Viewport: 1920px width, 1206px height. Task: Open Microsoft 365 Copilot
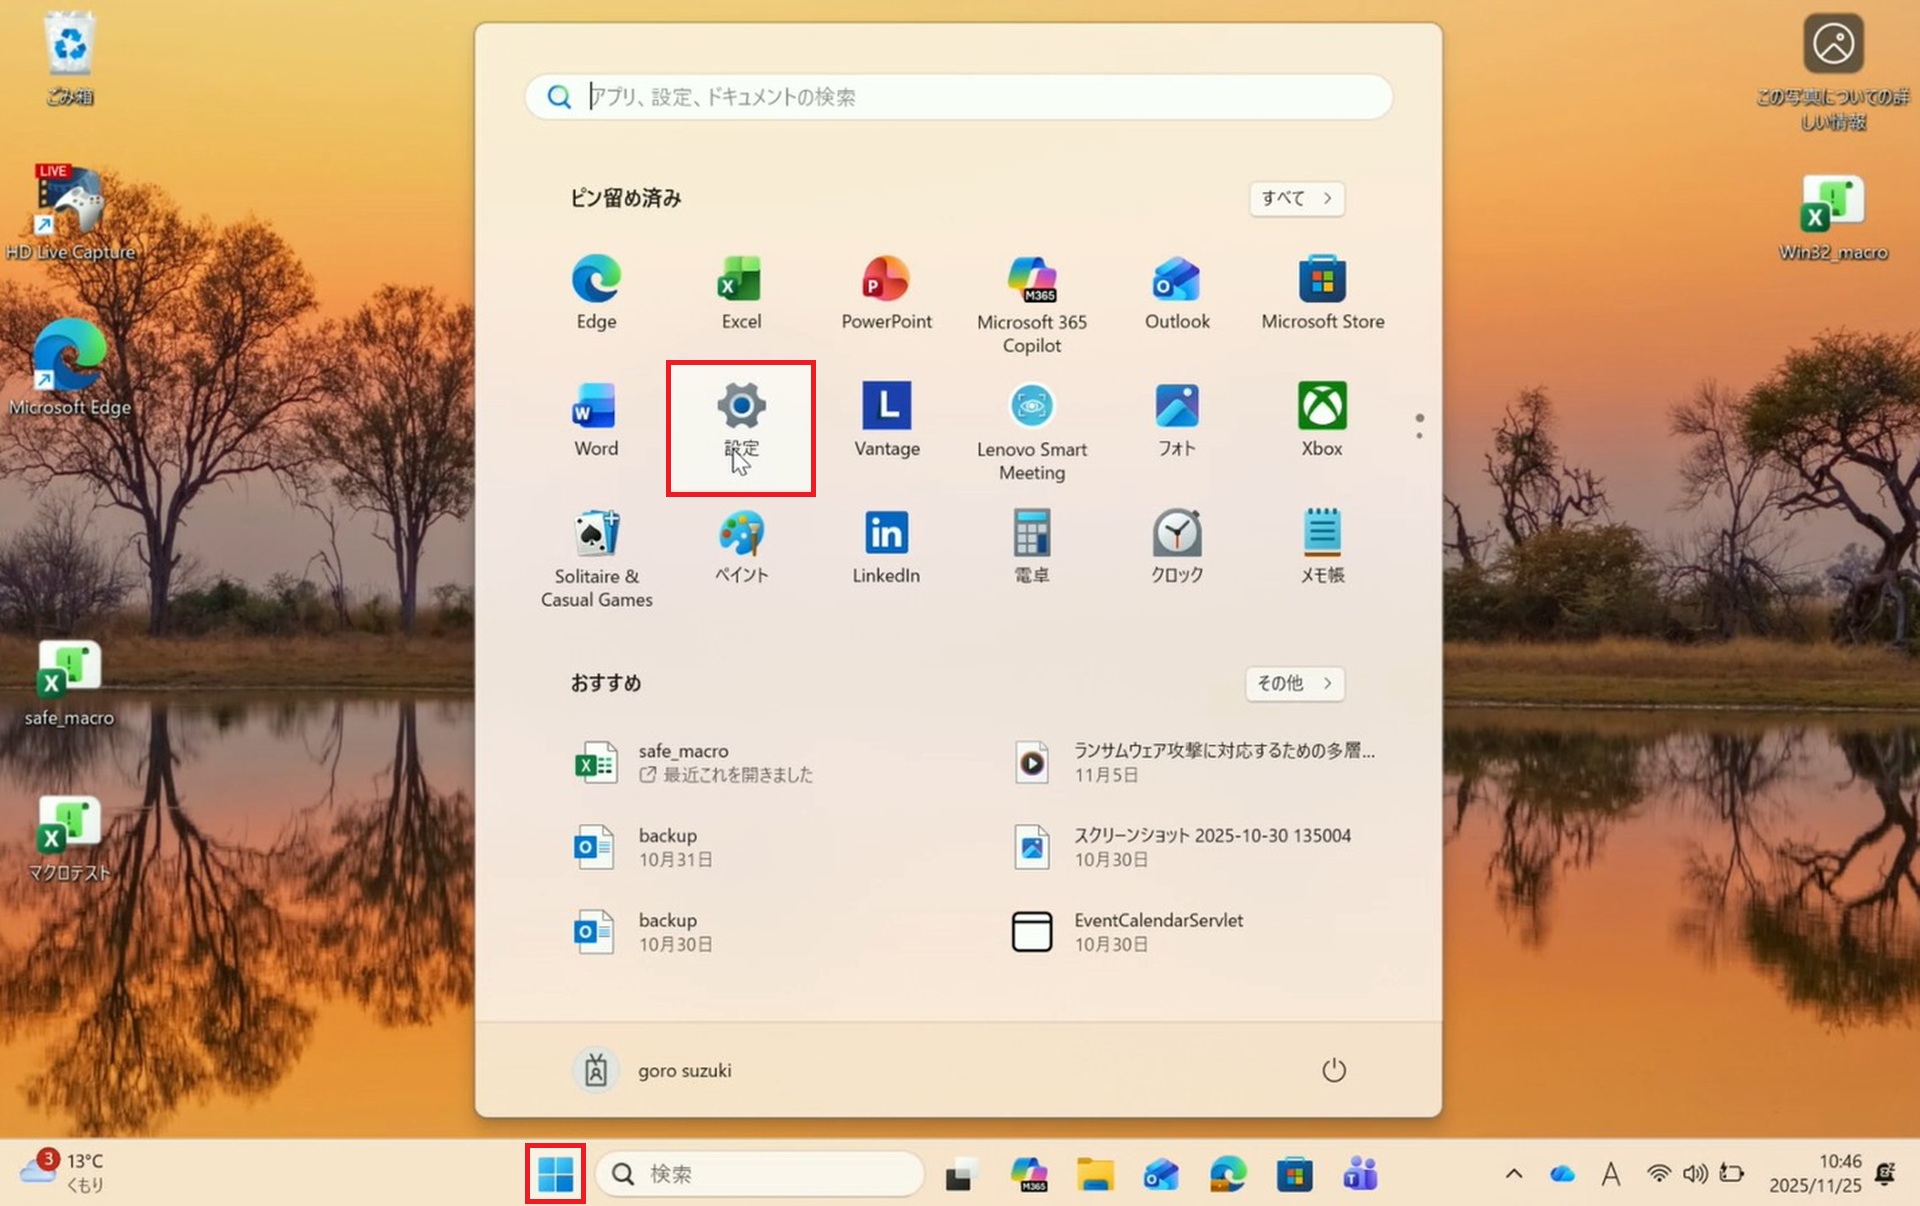point(1031,290)
